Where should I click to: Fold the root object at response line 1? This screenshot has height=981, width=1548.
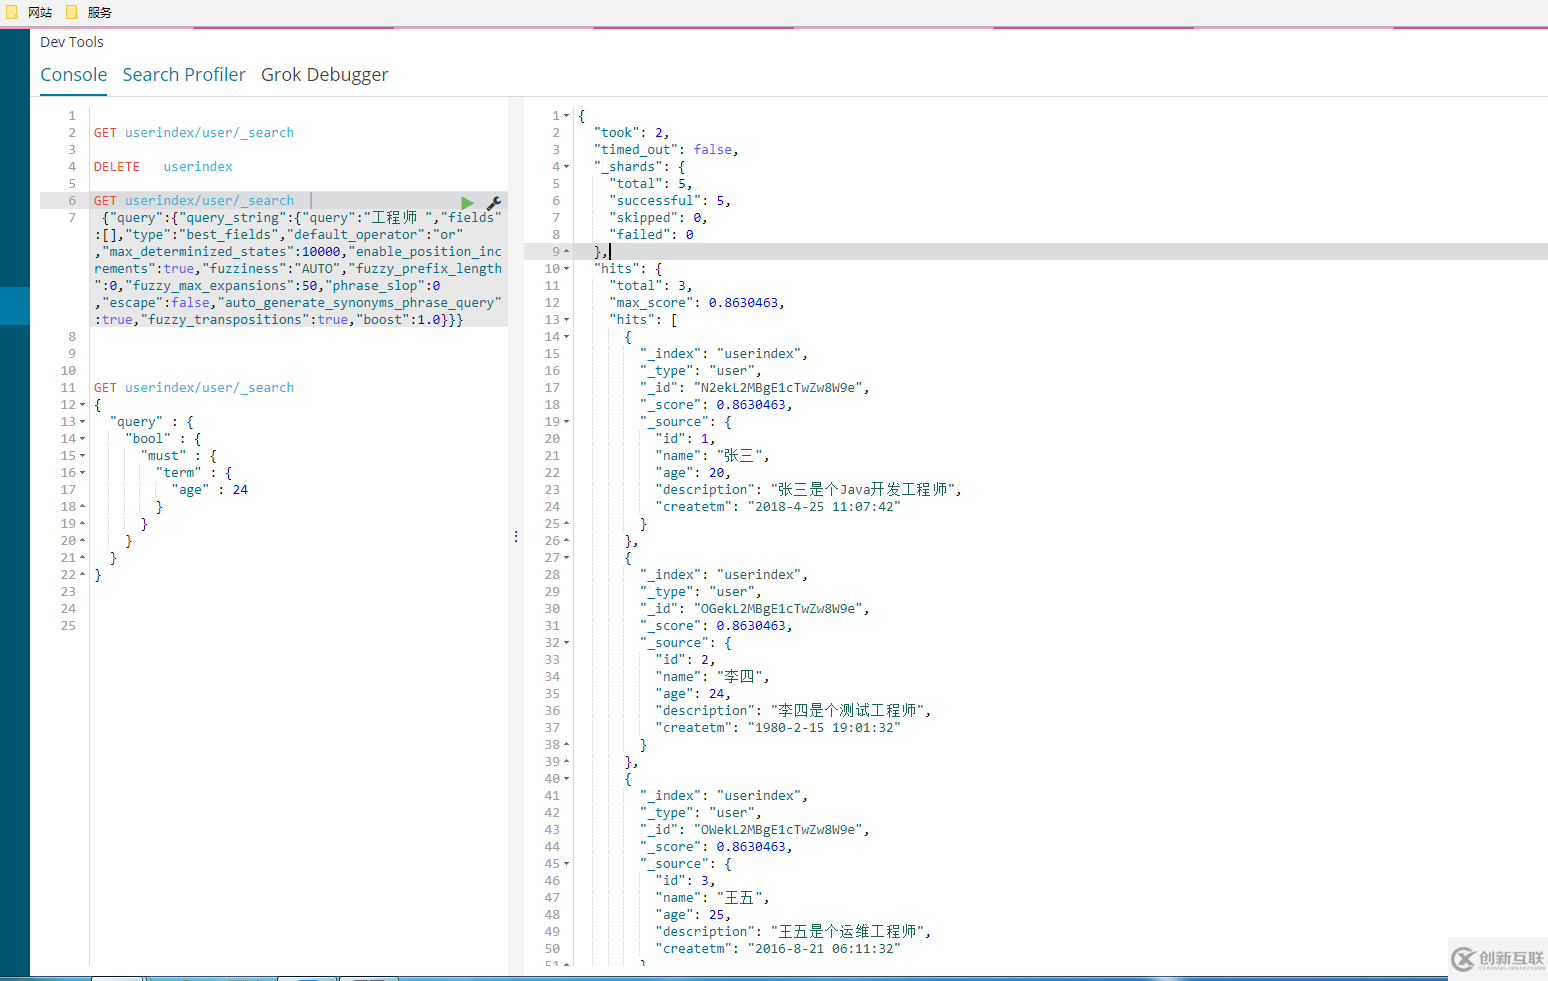[x=566, y=116]
